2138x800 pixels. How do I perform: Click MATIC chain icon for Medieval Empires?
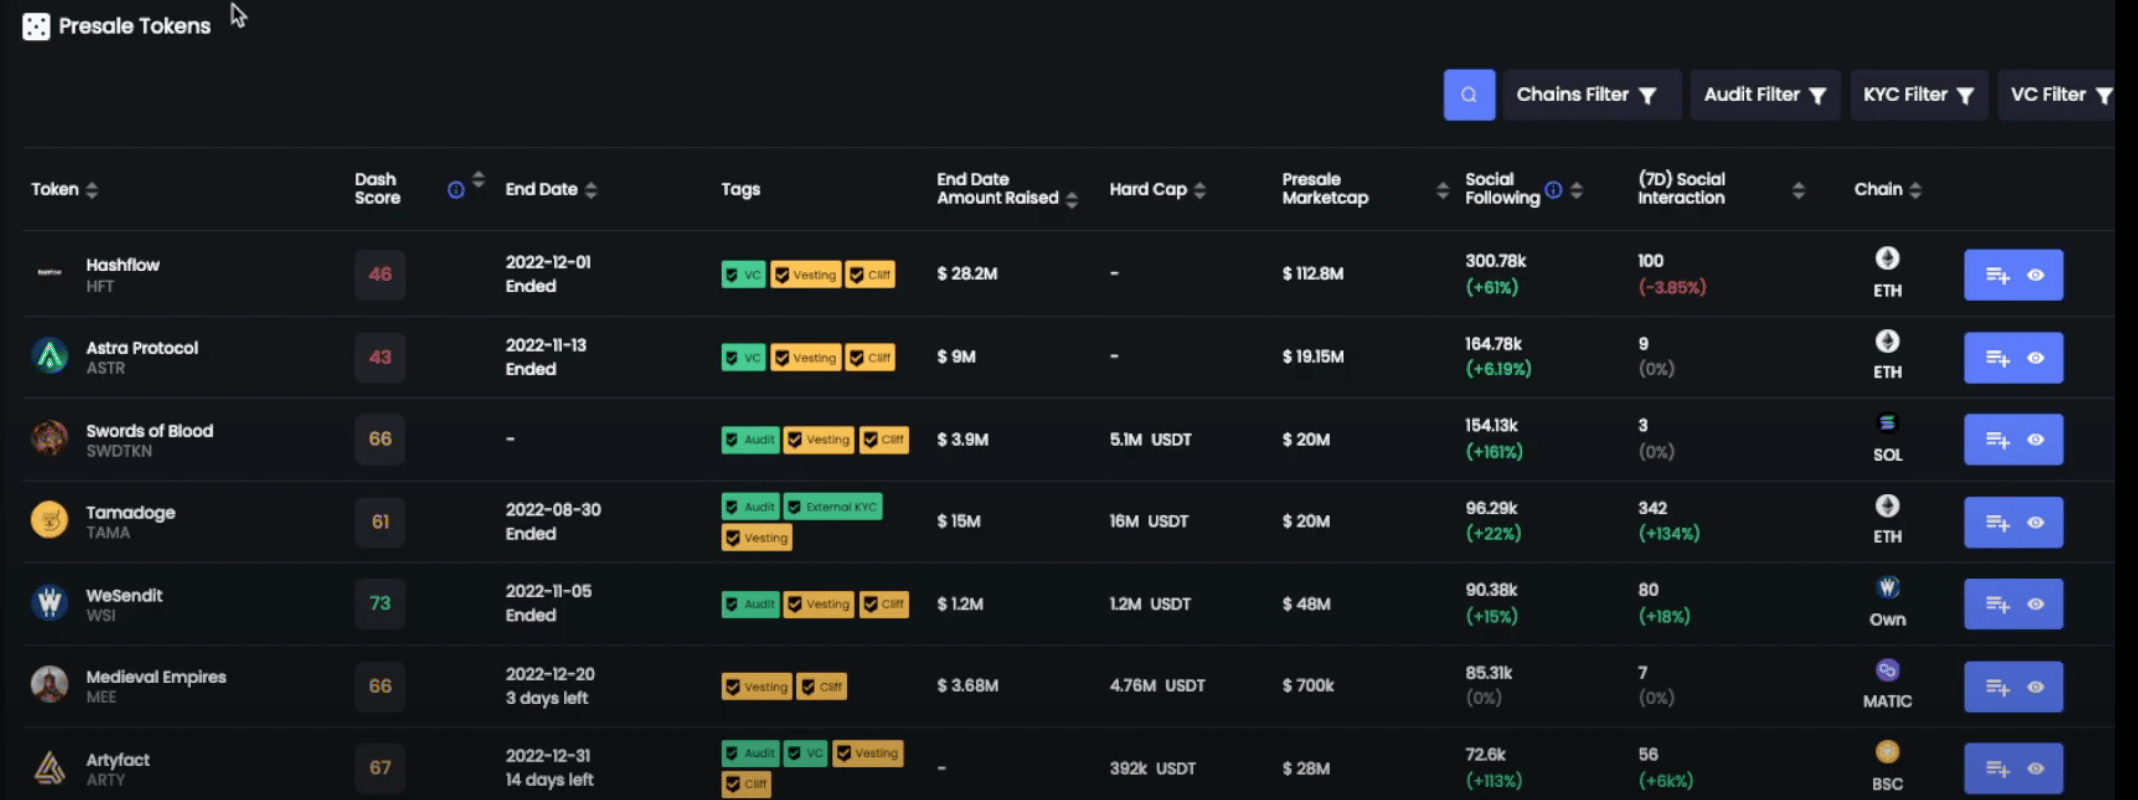pyautogui.click(x=1887, y=670)
